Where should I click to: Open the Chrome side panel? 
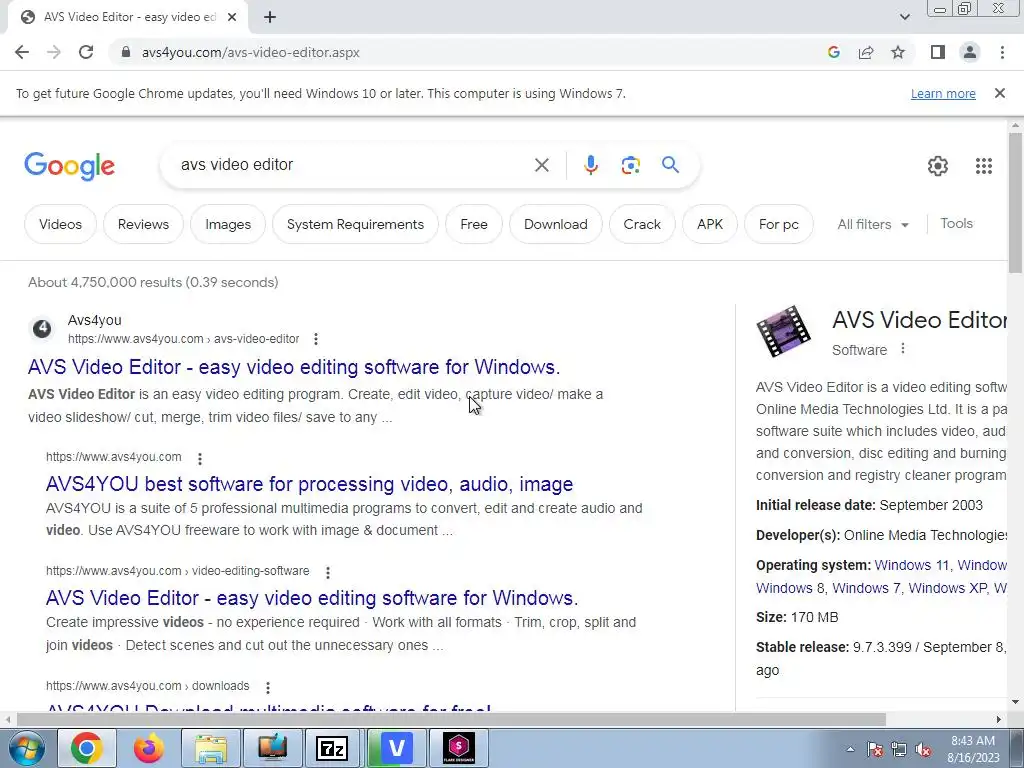click(938, 52)
